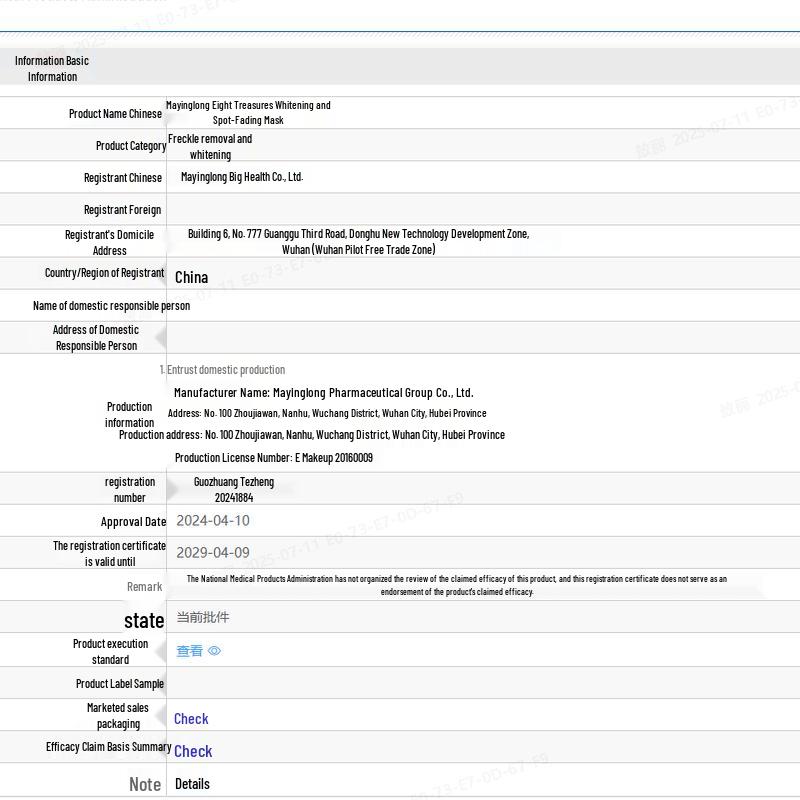Click the state field showing 当前批件

coord(202,617)
